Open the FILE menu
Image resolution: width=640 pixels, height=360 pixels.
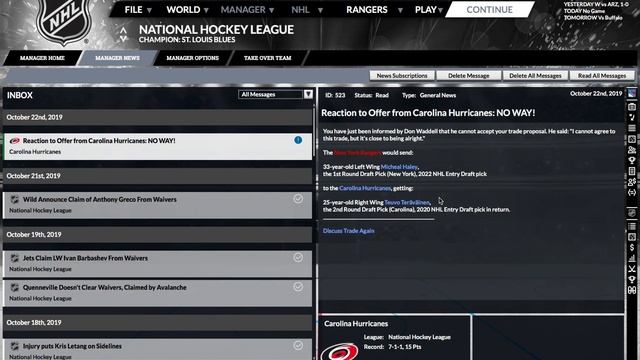pyautogui.click(x=133, y=10)
